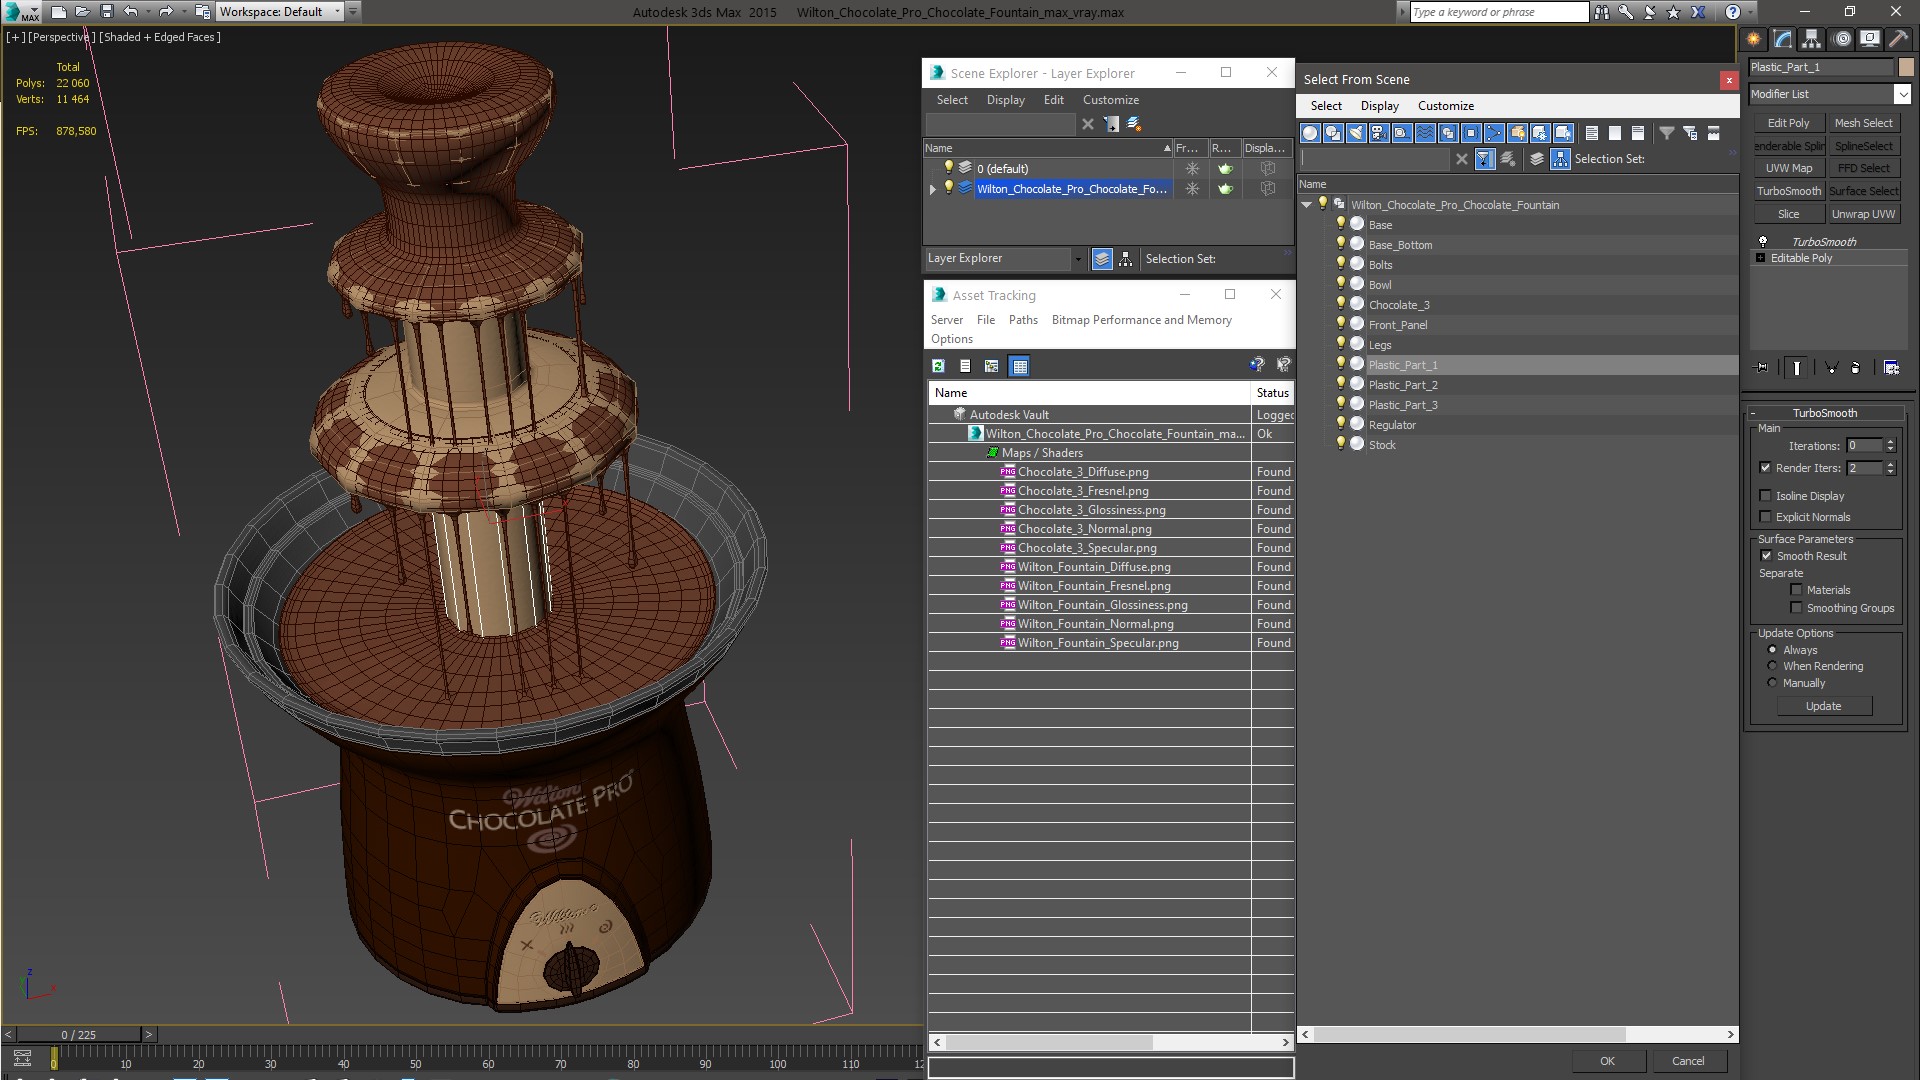Screen dimensions: 1920x1080
Task: Toggle the layer view button in Layer Explorer
Action: click(x=1102, y=259)
